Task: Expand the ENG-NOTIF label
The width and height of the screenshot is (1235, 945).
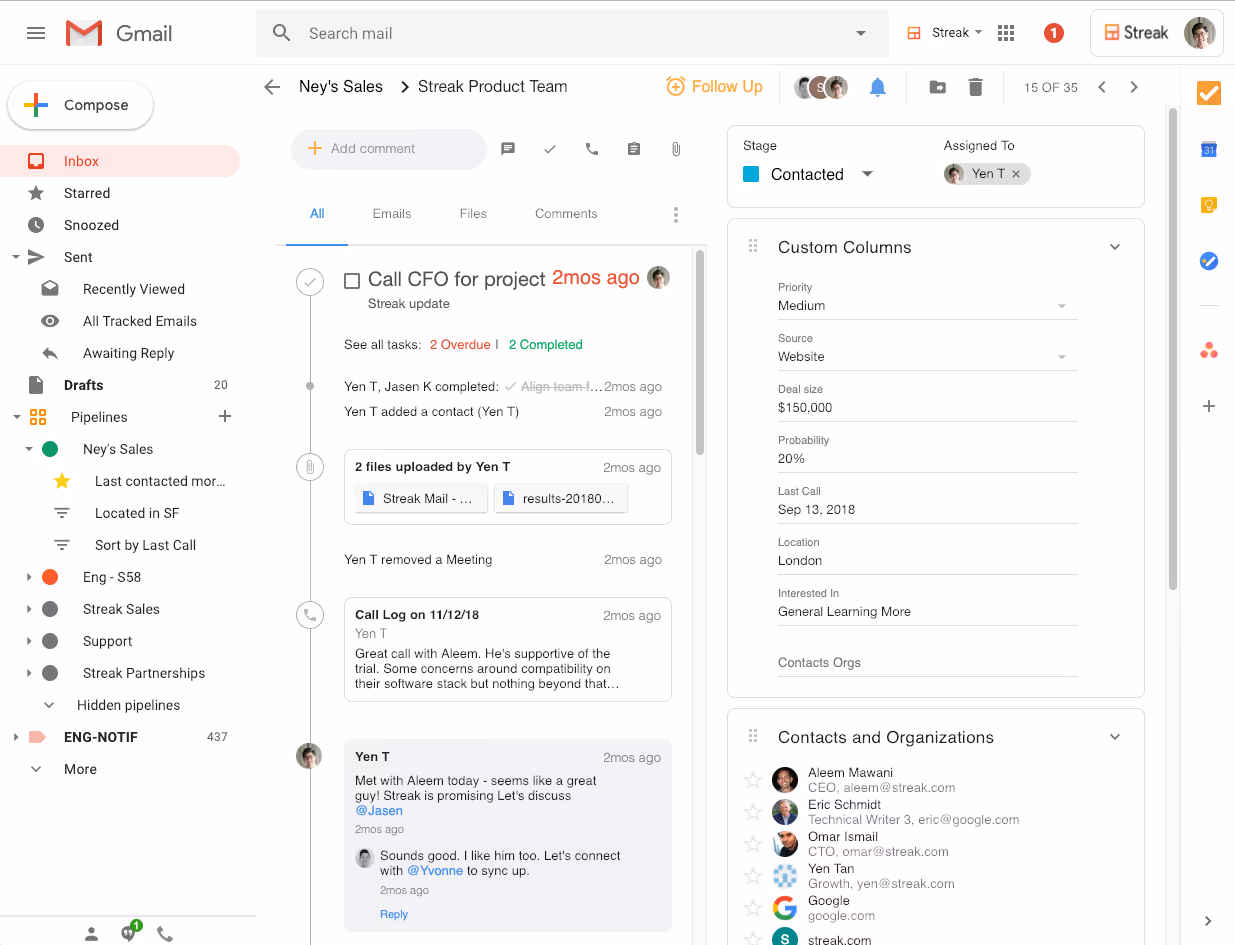Action: pyautogui.click(x=15, y=737)
